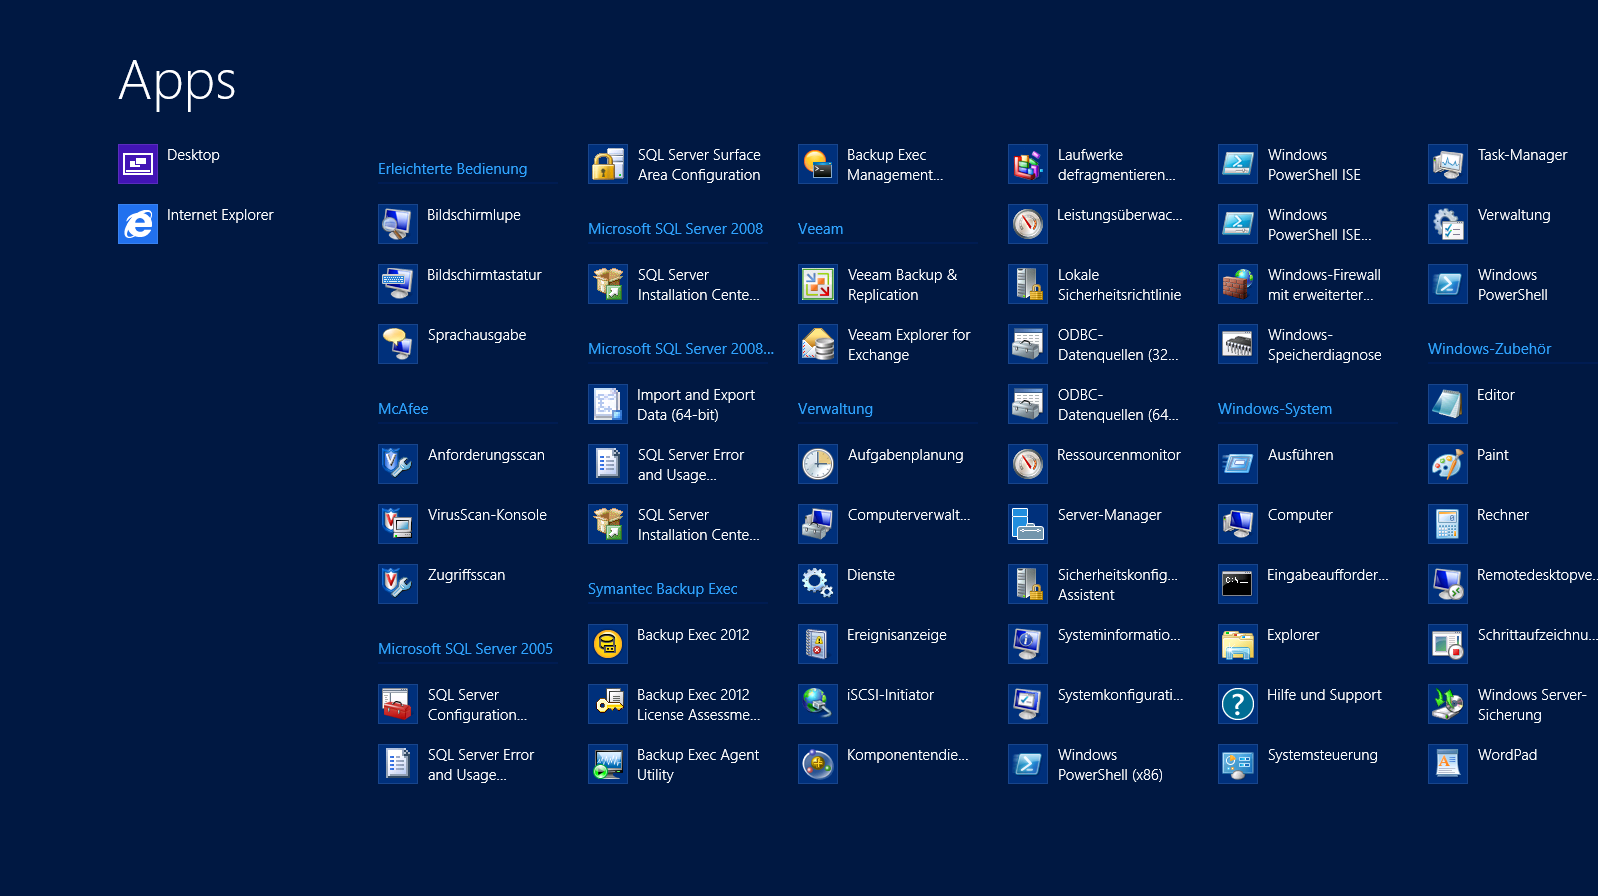Image resolution: width=1598 pixels, height=896 pixels.
Task: Click the Symantec Backup Exec group header
Action: [662, 589]
